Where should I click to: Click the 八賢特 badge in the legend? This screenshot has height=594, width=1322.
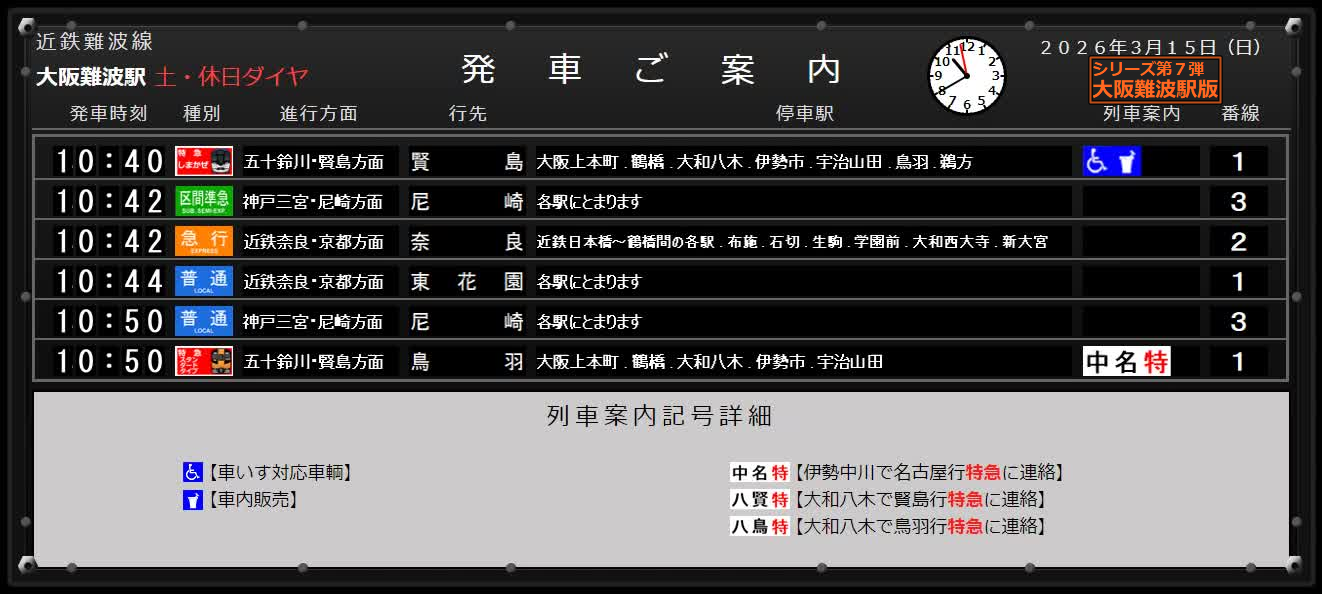point(760,499)
